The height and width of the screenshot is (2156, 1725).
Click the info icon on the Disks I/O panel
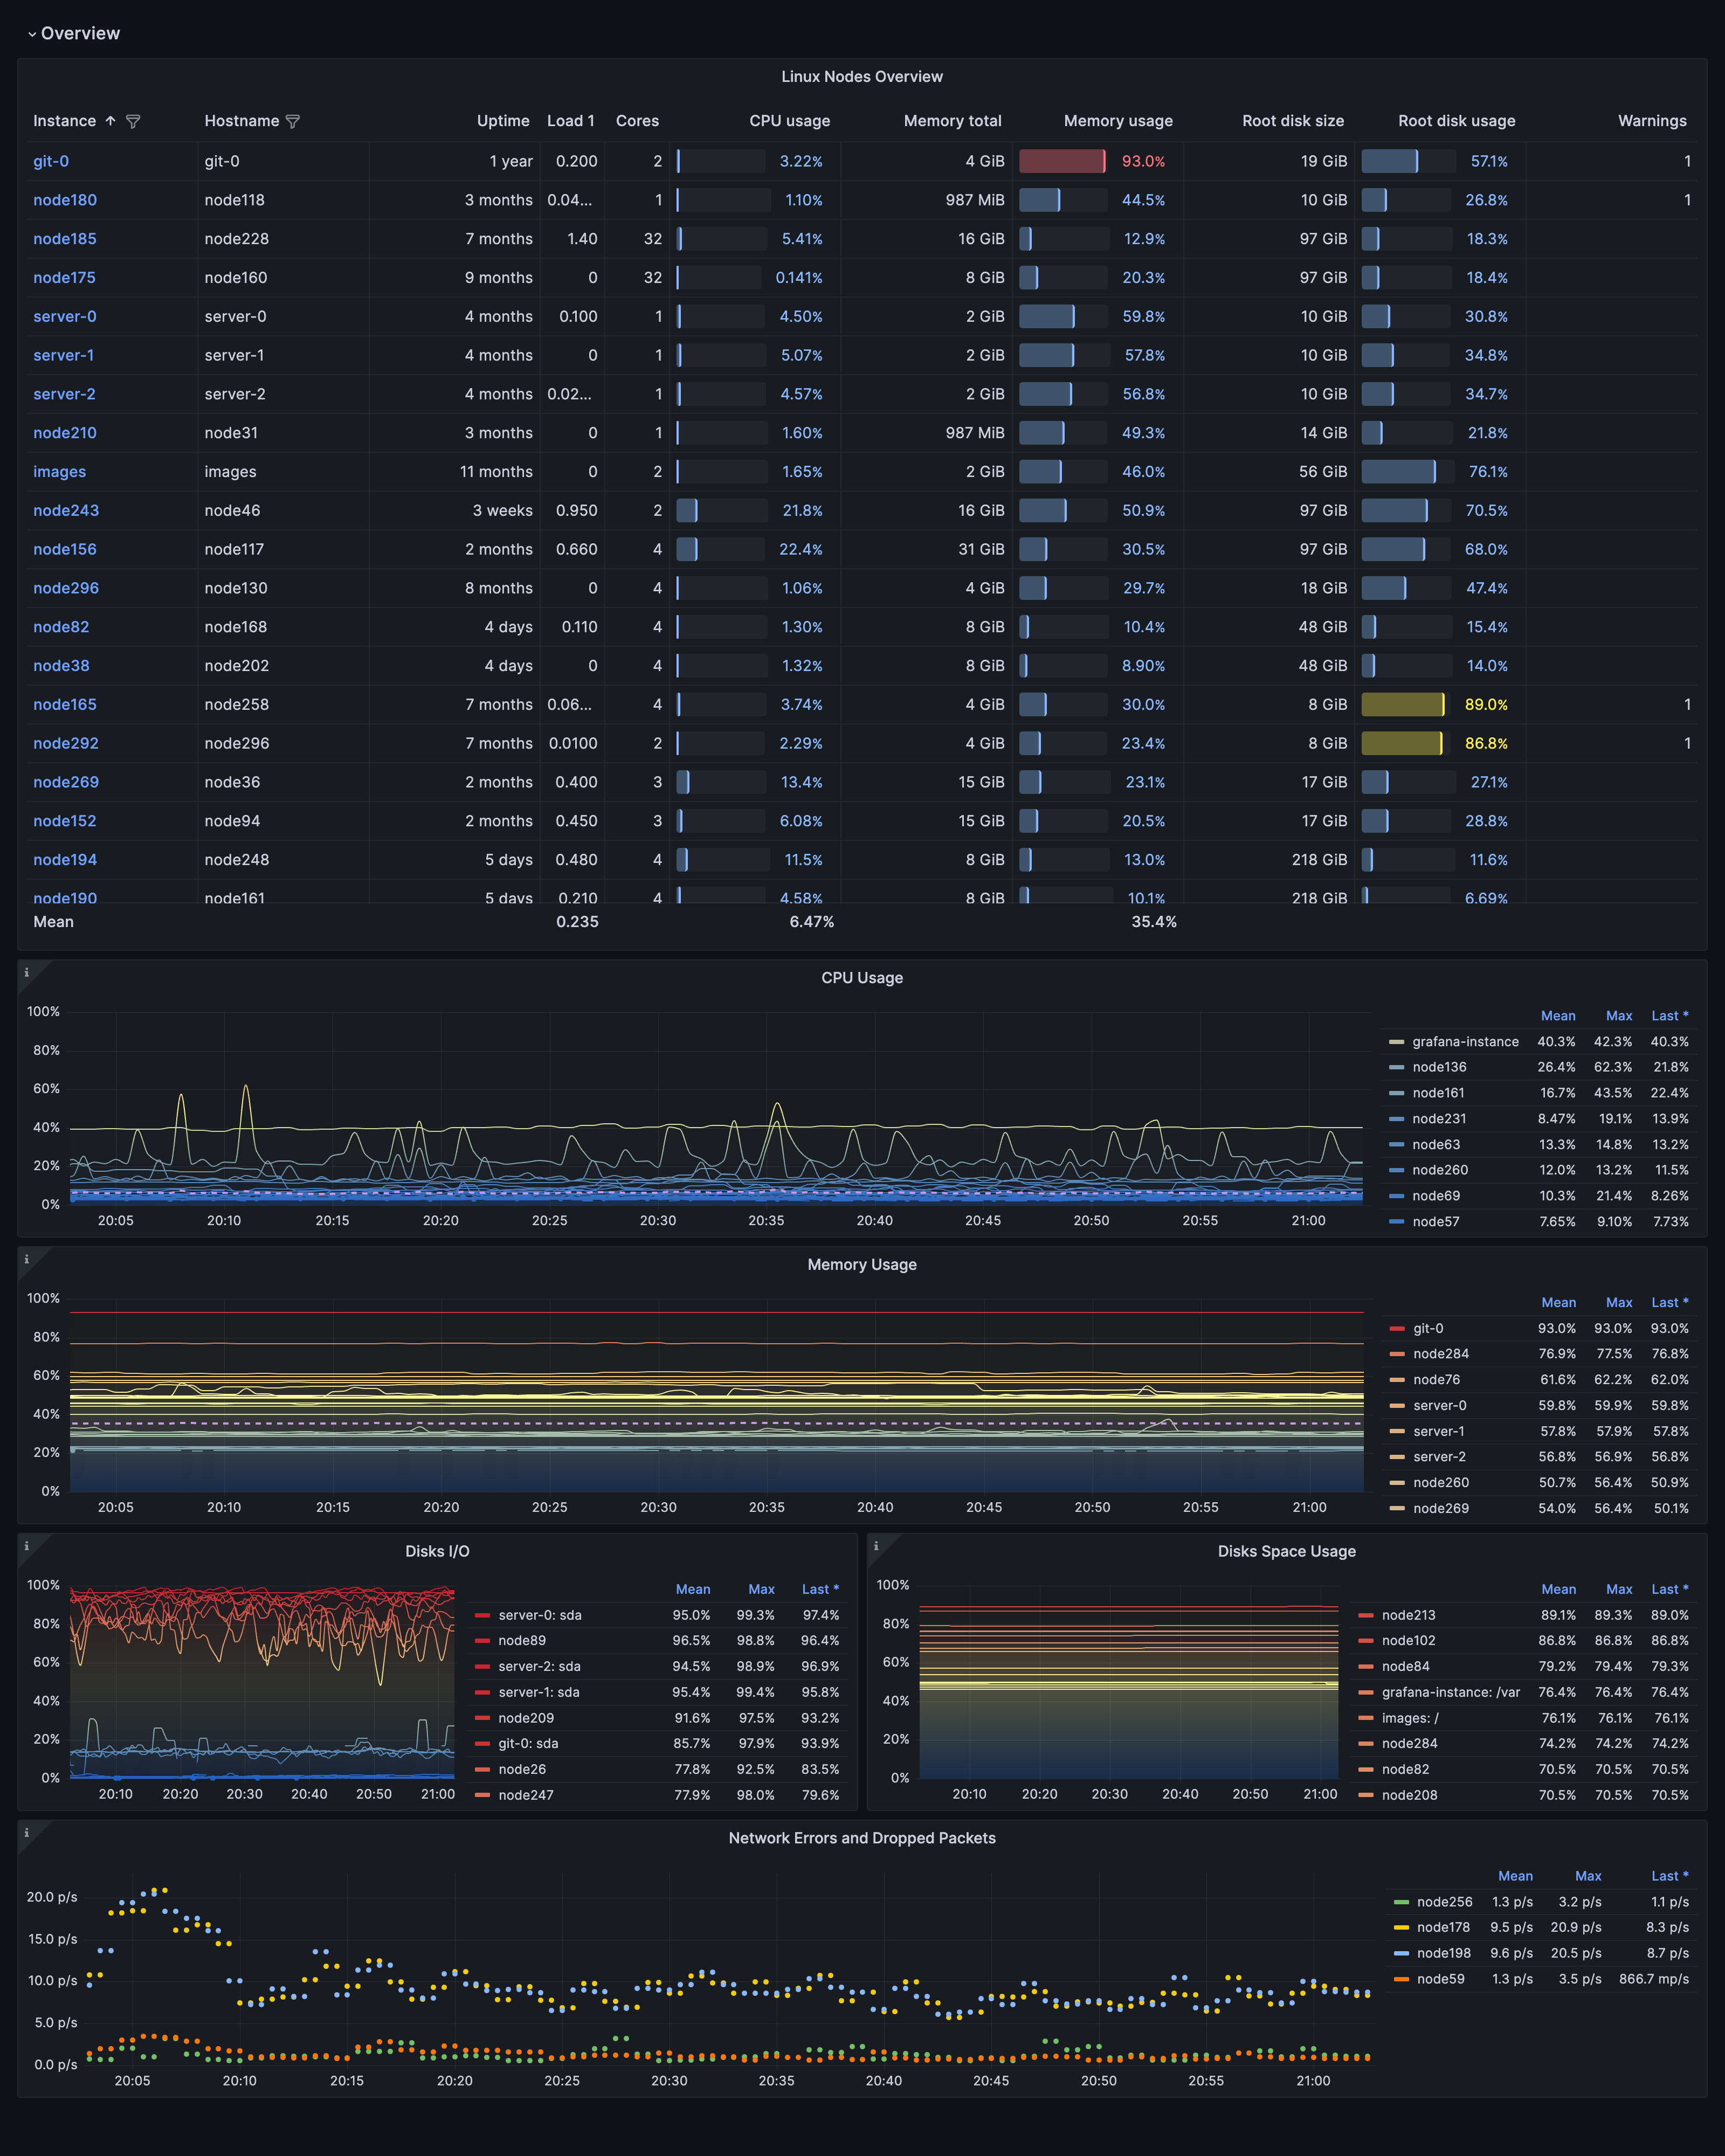pos(27,1547)
